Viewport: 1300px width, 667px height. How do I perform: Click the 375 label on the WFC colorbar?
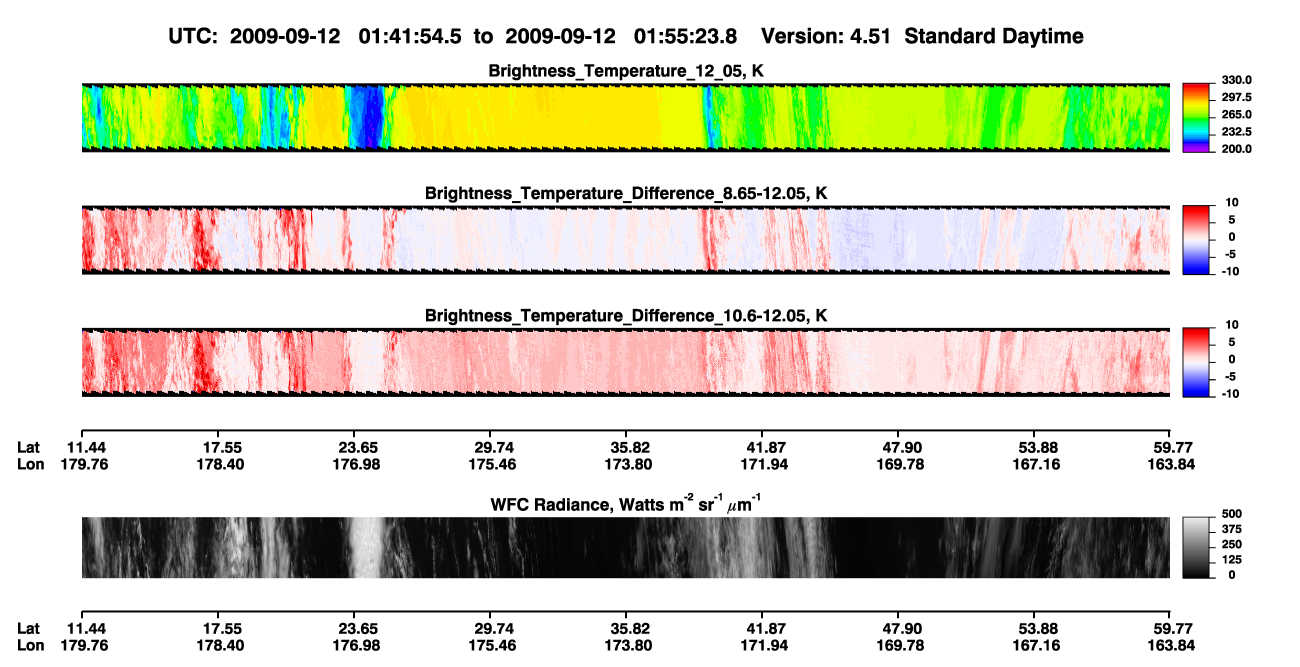pos(1233,530)
